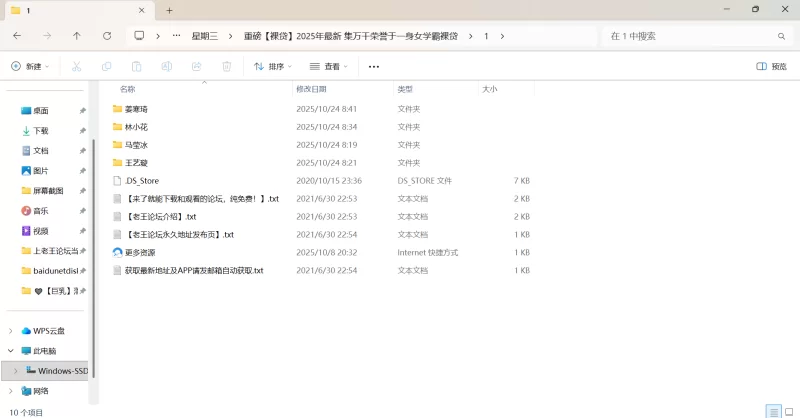The height and width of the screenshot is (418, 800).
Task: Collapse the 此电脑 tree node
Action: 11,351
